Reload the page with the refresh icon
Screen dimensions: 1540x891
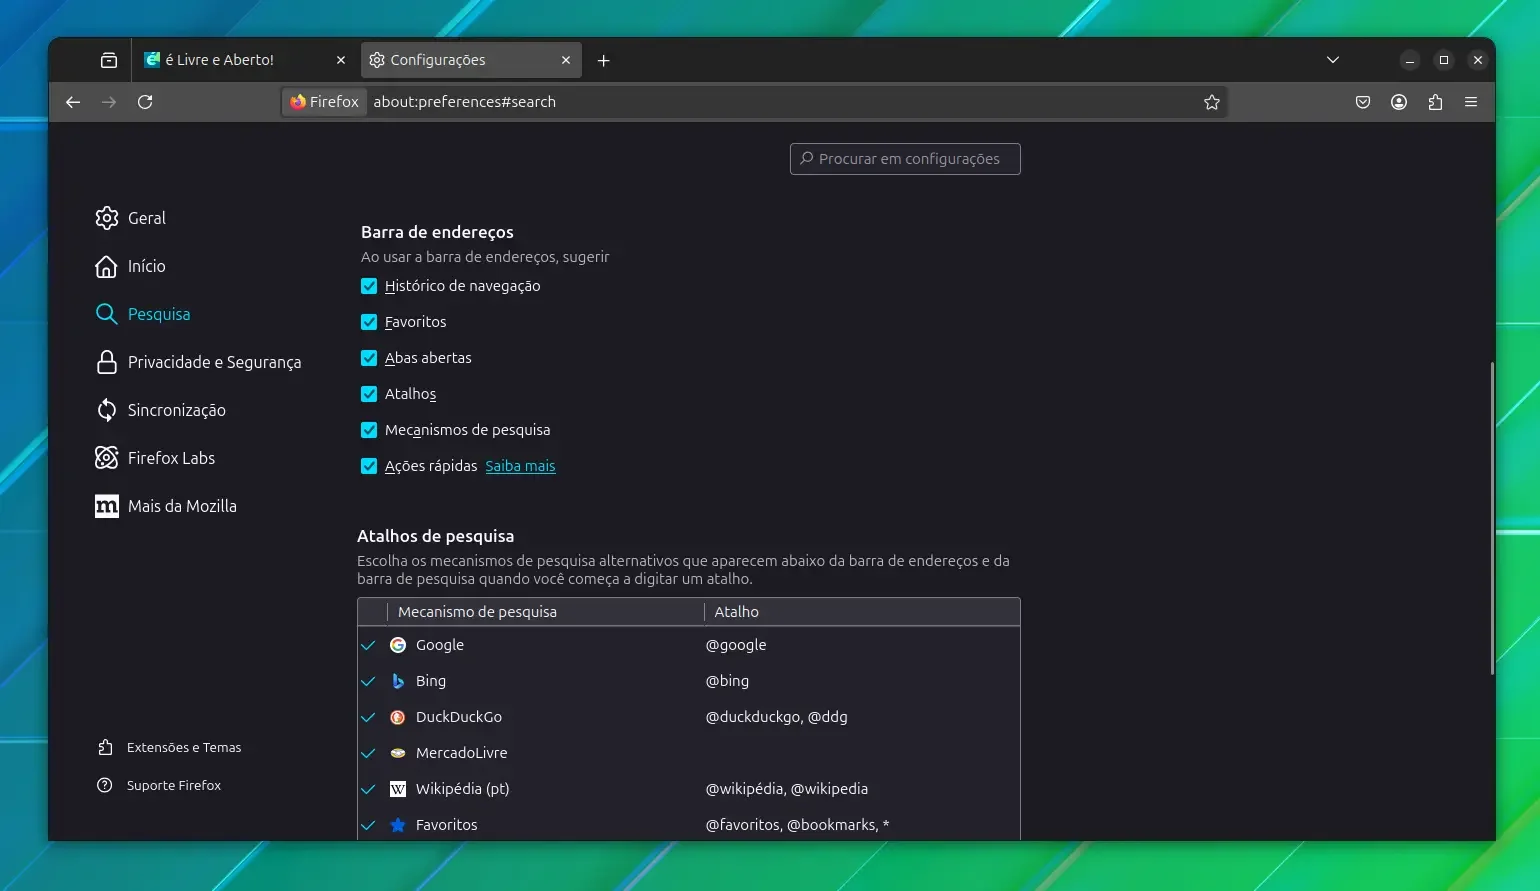(x=145, y=102)
